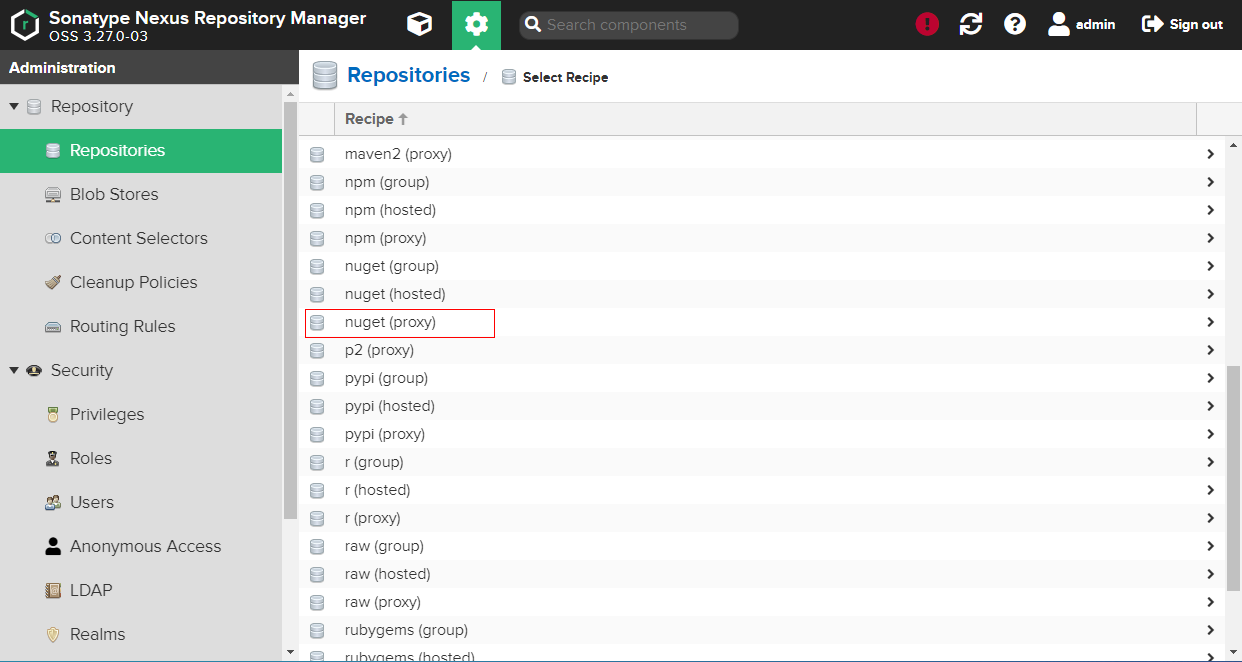The width and height of the screenshot is (1242, 662).
Task: Click the sidebar vertical scrollbar
Action: point(290,310)
